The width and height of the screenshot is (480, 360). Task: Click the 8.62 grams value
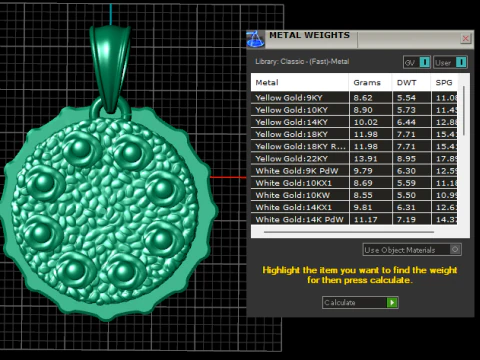point(363,98)
